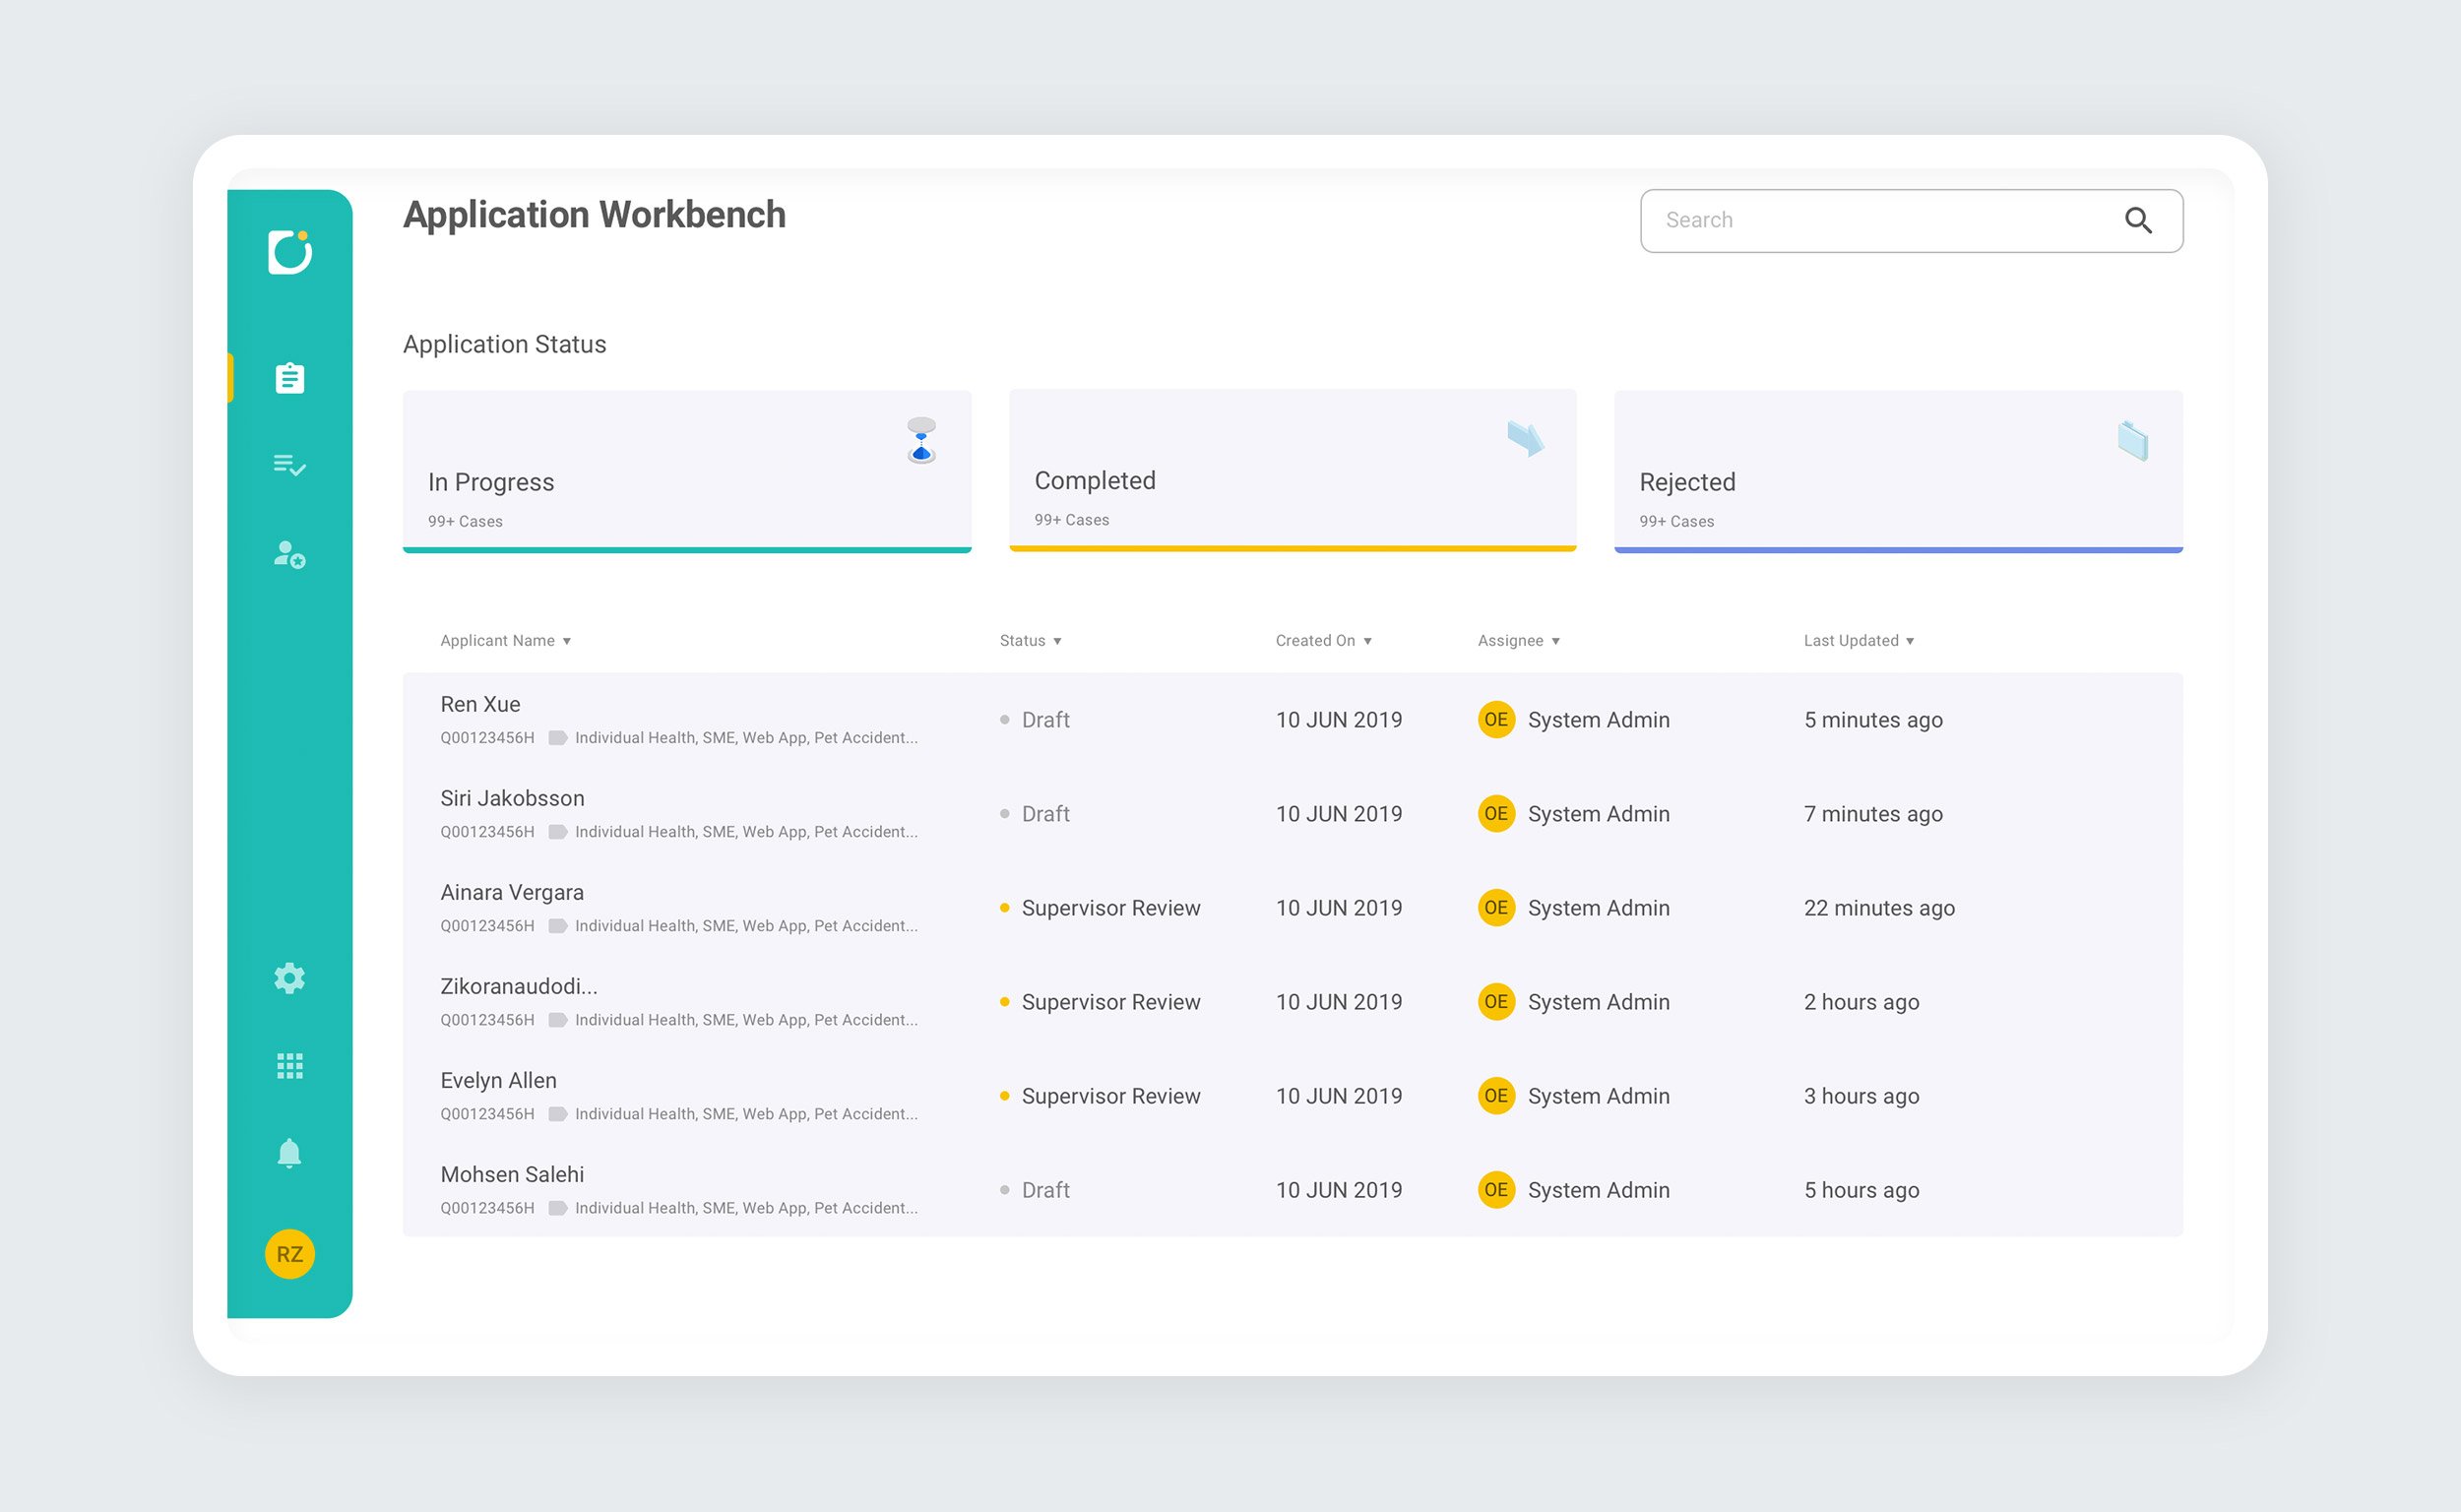Open notifications bell in sidebar
The height and width of the screenshot is (1512, 2461).
coord(290,1153)
